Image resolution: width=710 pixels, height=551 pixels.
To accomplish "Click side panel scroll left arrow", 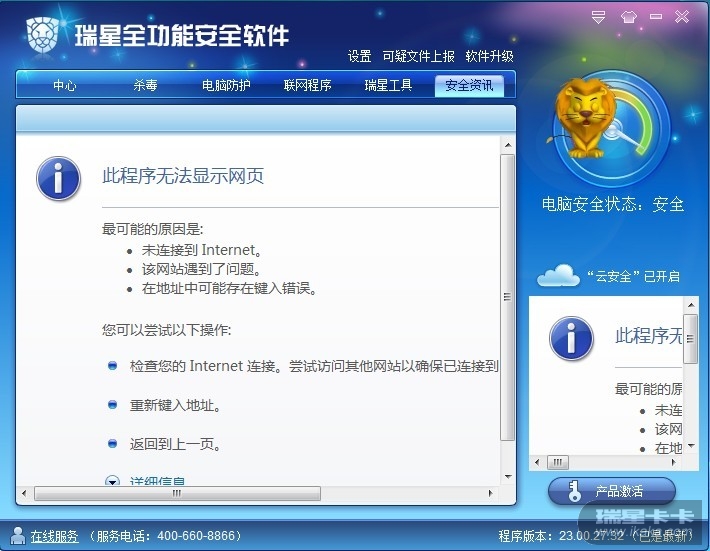I will [537, 462].
